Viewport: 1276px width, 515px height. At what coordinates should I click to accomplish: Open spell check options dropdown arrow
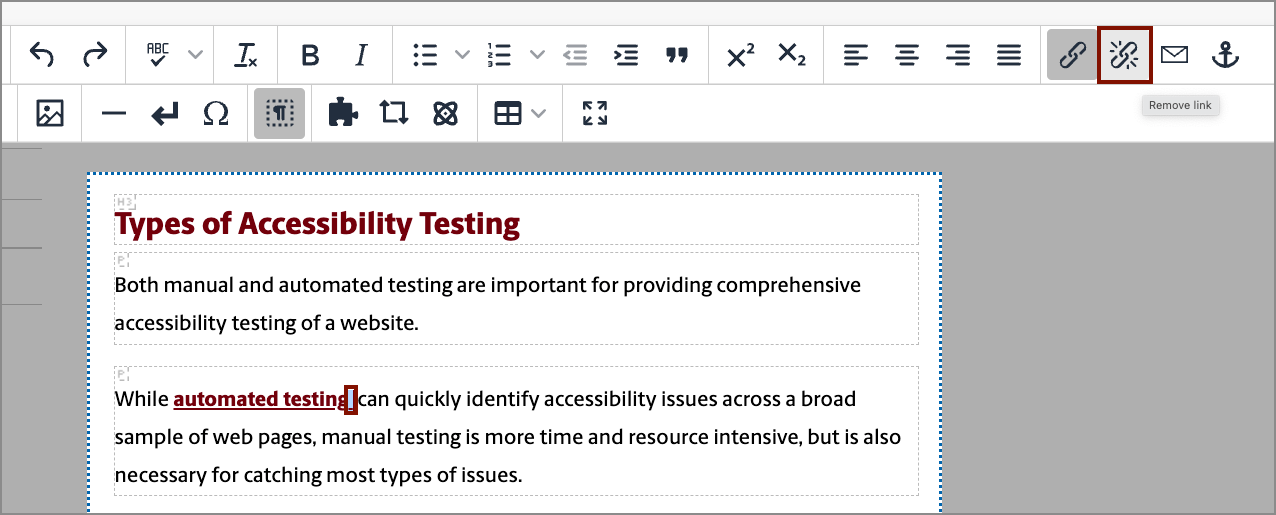(195, 55)
